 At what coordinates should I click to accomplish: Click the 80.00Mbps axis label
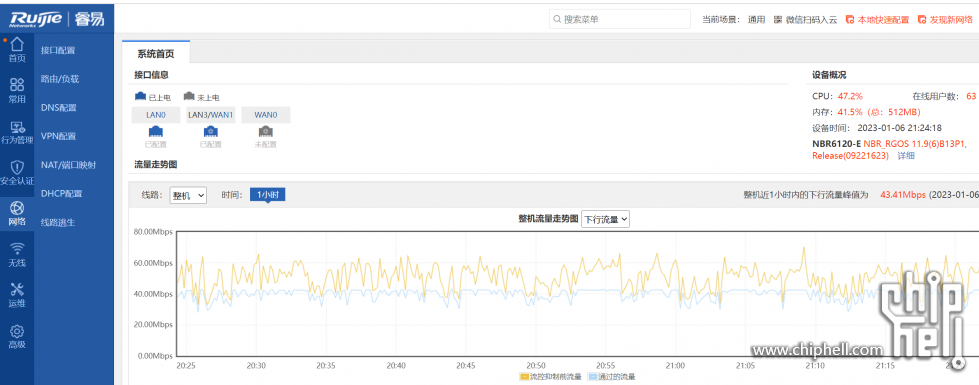(x=153, y=232)
